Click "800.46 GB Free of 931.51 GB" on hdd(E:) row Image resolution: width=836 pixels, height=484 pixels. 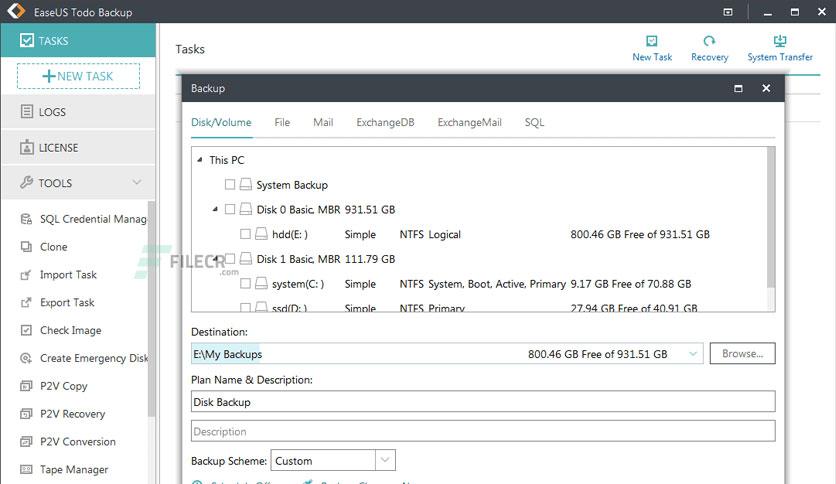(640, 234)
